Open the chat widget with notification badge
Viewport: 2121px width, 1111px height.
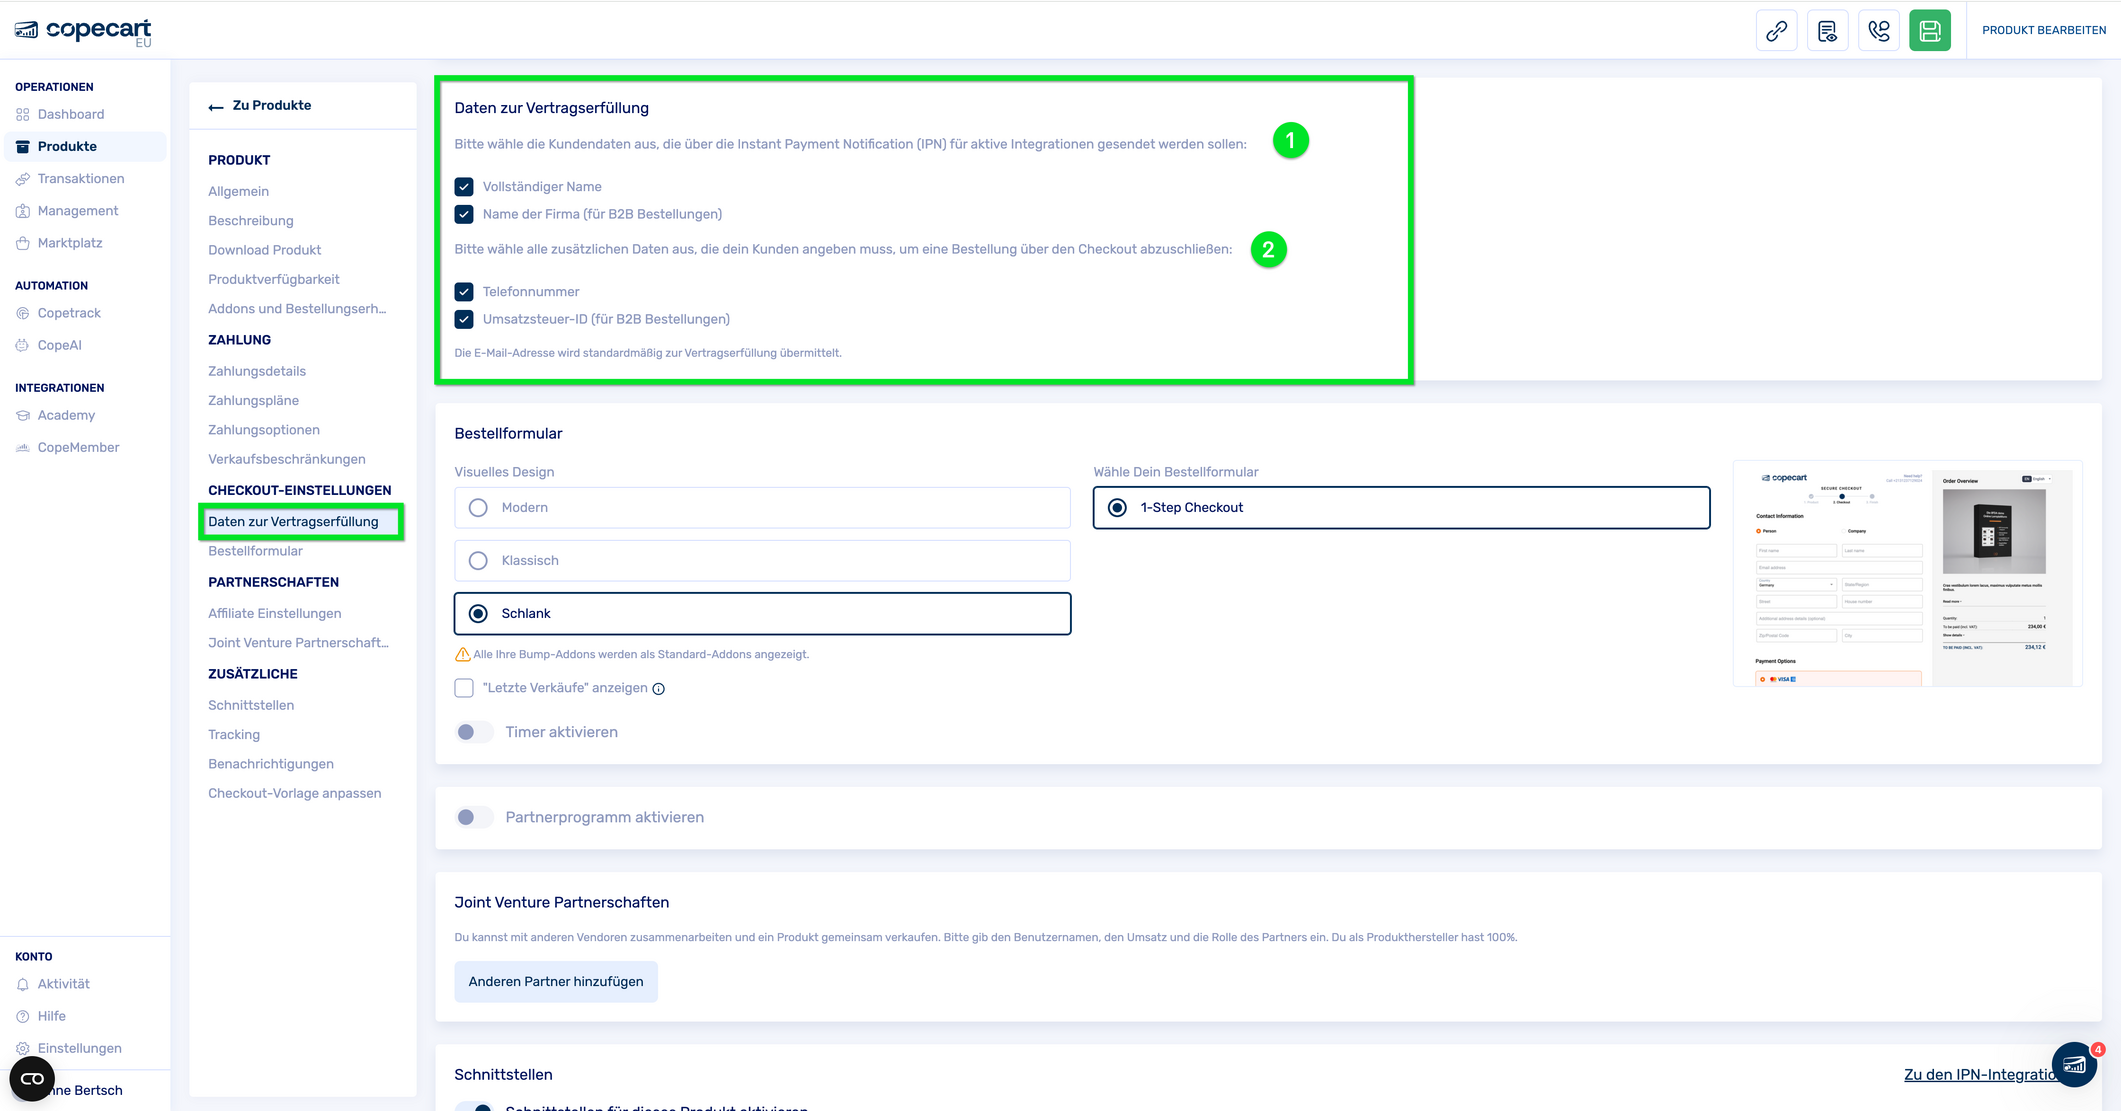2074,1064
